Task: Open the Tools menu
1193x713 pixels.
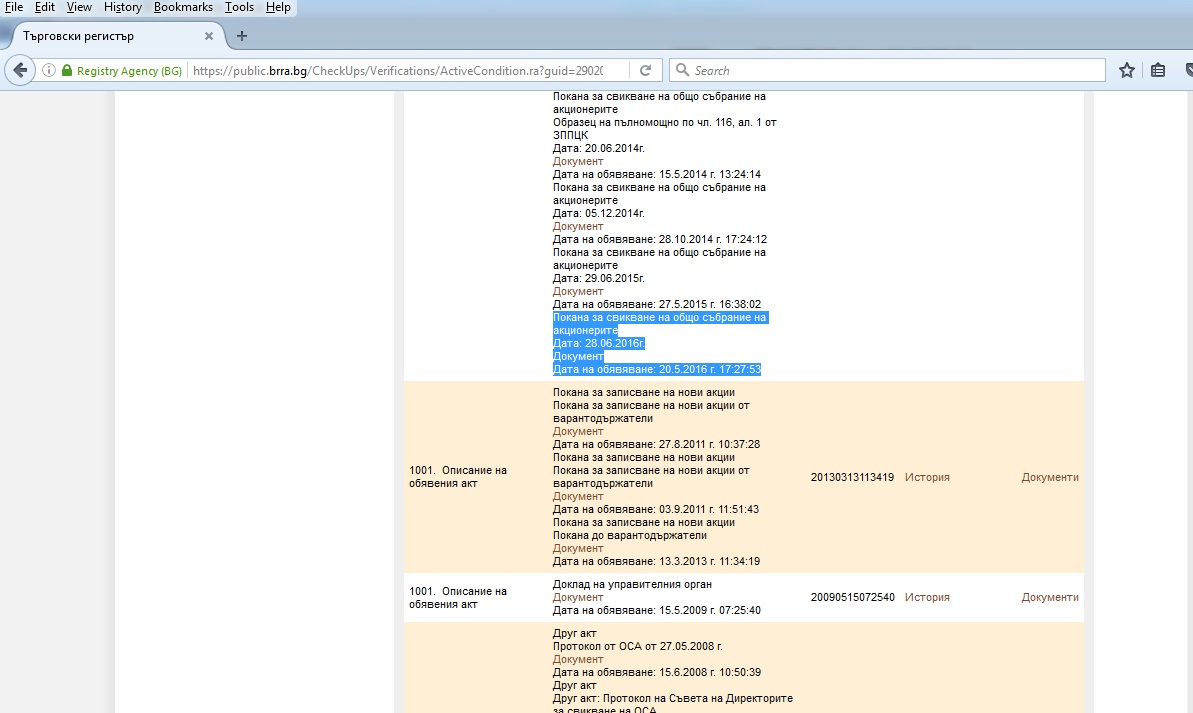Action: coord(239,7)
